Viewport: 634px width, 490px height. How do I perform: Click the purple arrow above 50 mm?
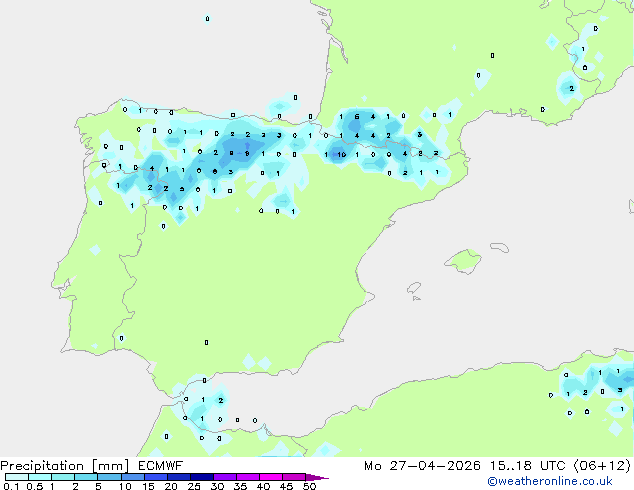point(317,477)
